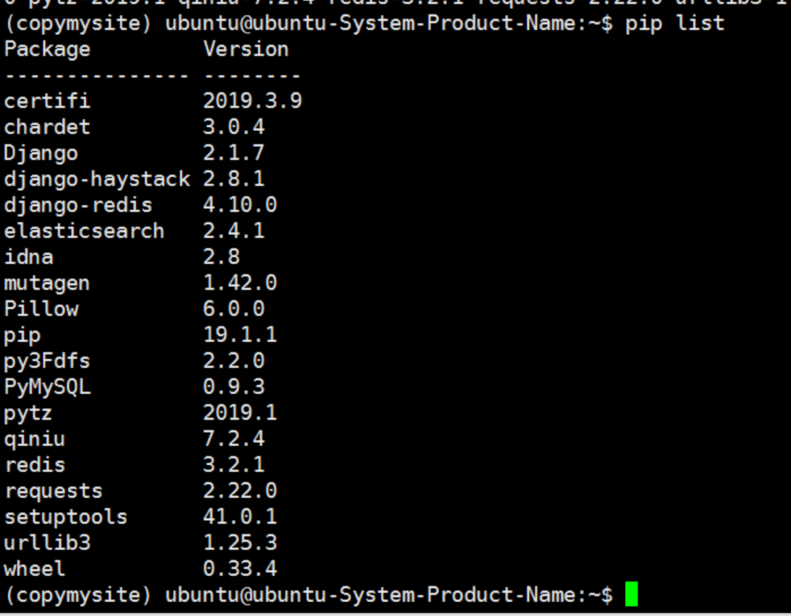This screenshot has height=616, width=791.
Task: Click version '1.42.0' of mutagen
Action: (240, 283)
